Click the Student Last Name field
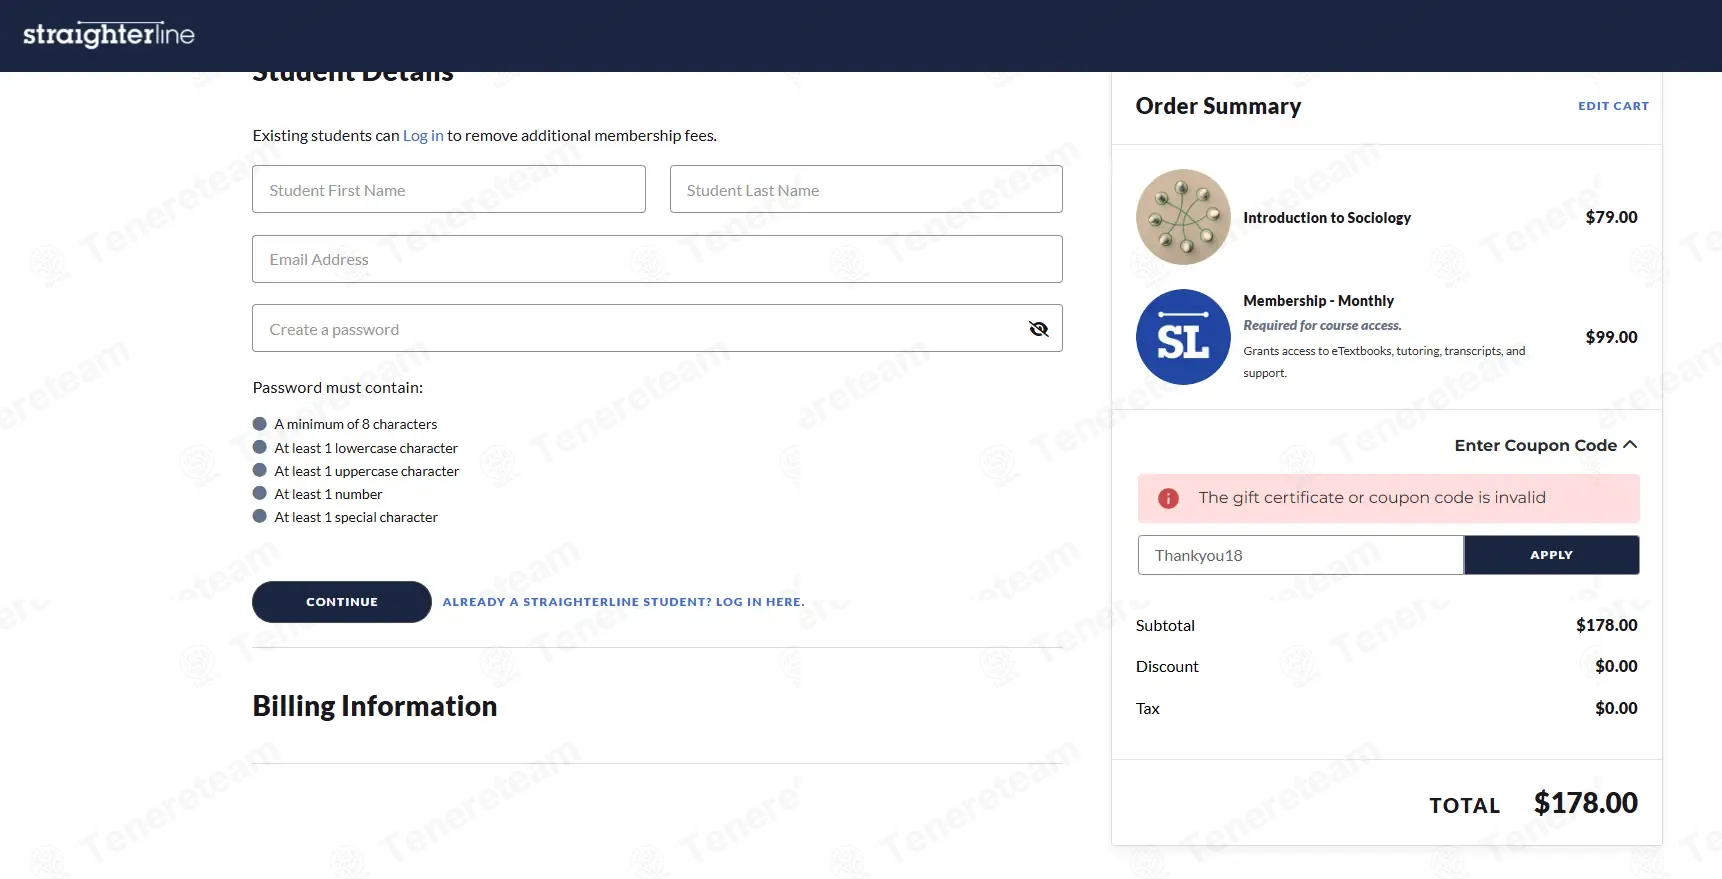 (866, 189)
